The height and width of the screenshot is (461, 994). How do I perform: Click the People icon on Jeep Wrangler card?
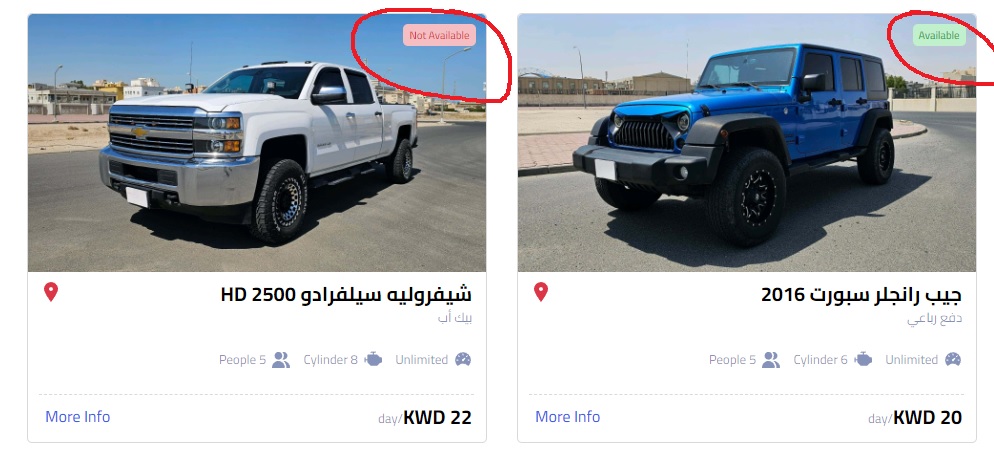click(771, 360)
